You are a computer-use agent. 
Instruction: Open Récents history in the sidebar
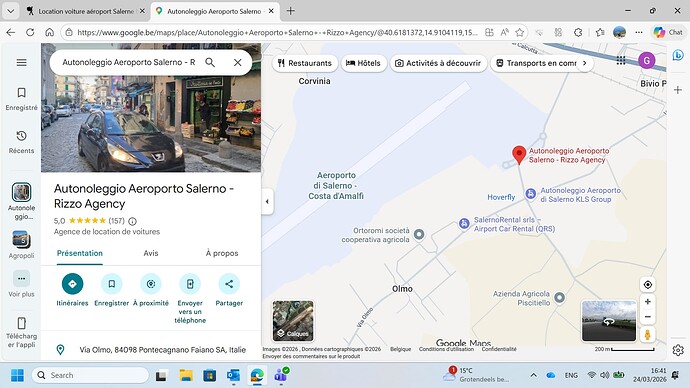[x=22, y=142]
